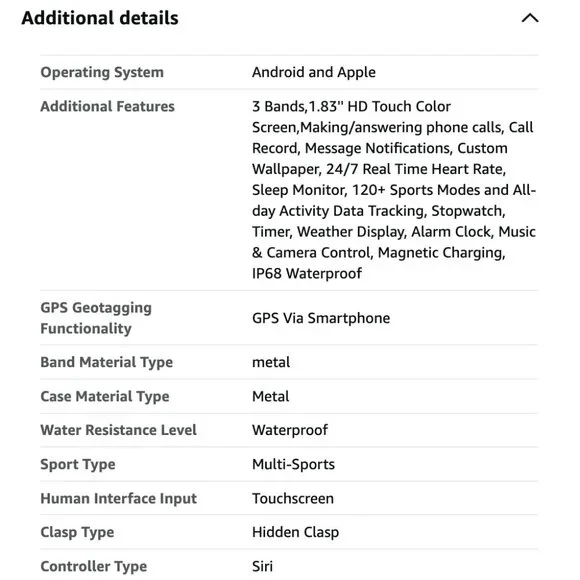The height and width of the screenshot is (580, 580).
Task: Click GPS Geotagging Functionality label
Action: [96, 318]
